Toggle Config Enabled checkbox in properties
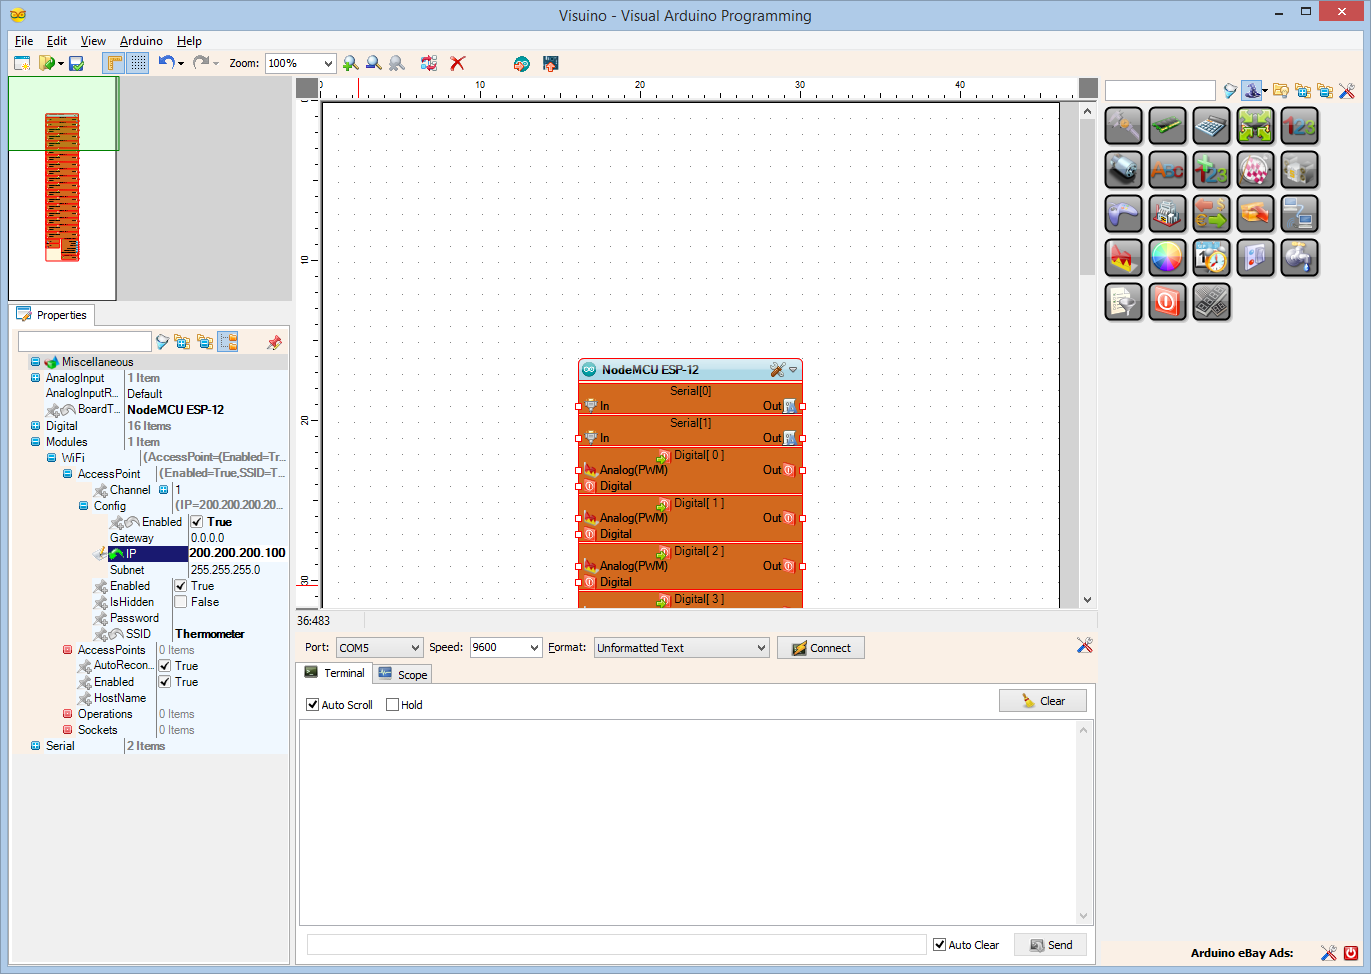The width and height of the screenshot is (1371, 974). coord(197,522)
